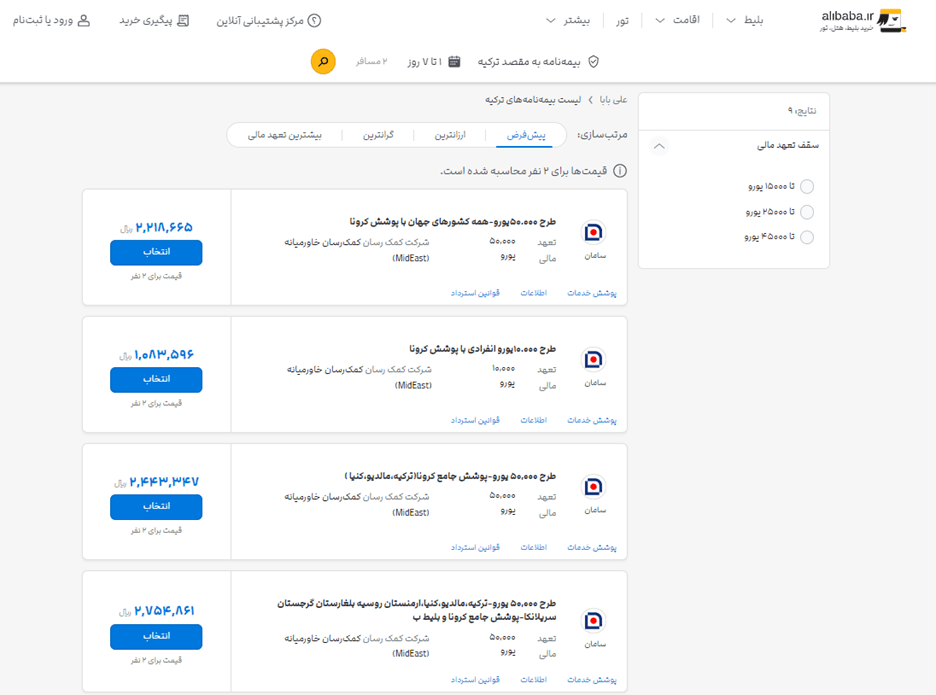The width and height of the screenshot is (936, 695).
Task: Click انتخاب for the 2,218,665 plan
Action: click(156, 253)
